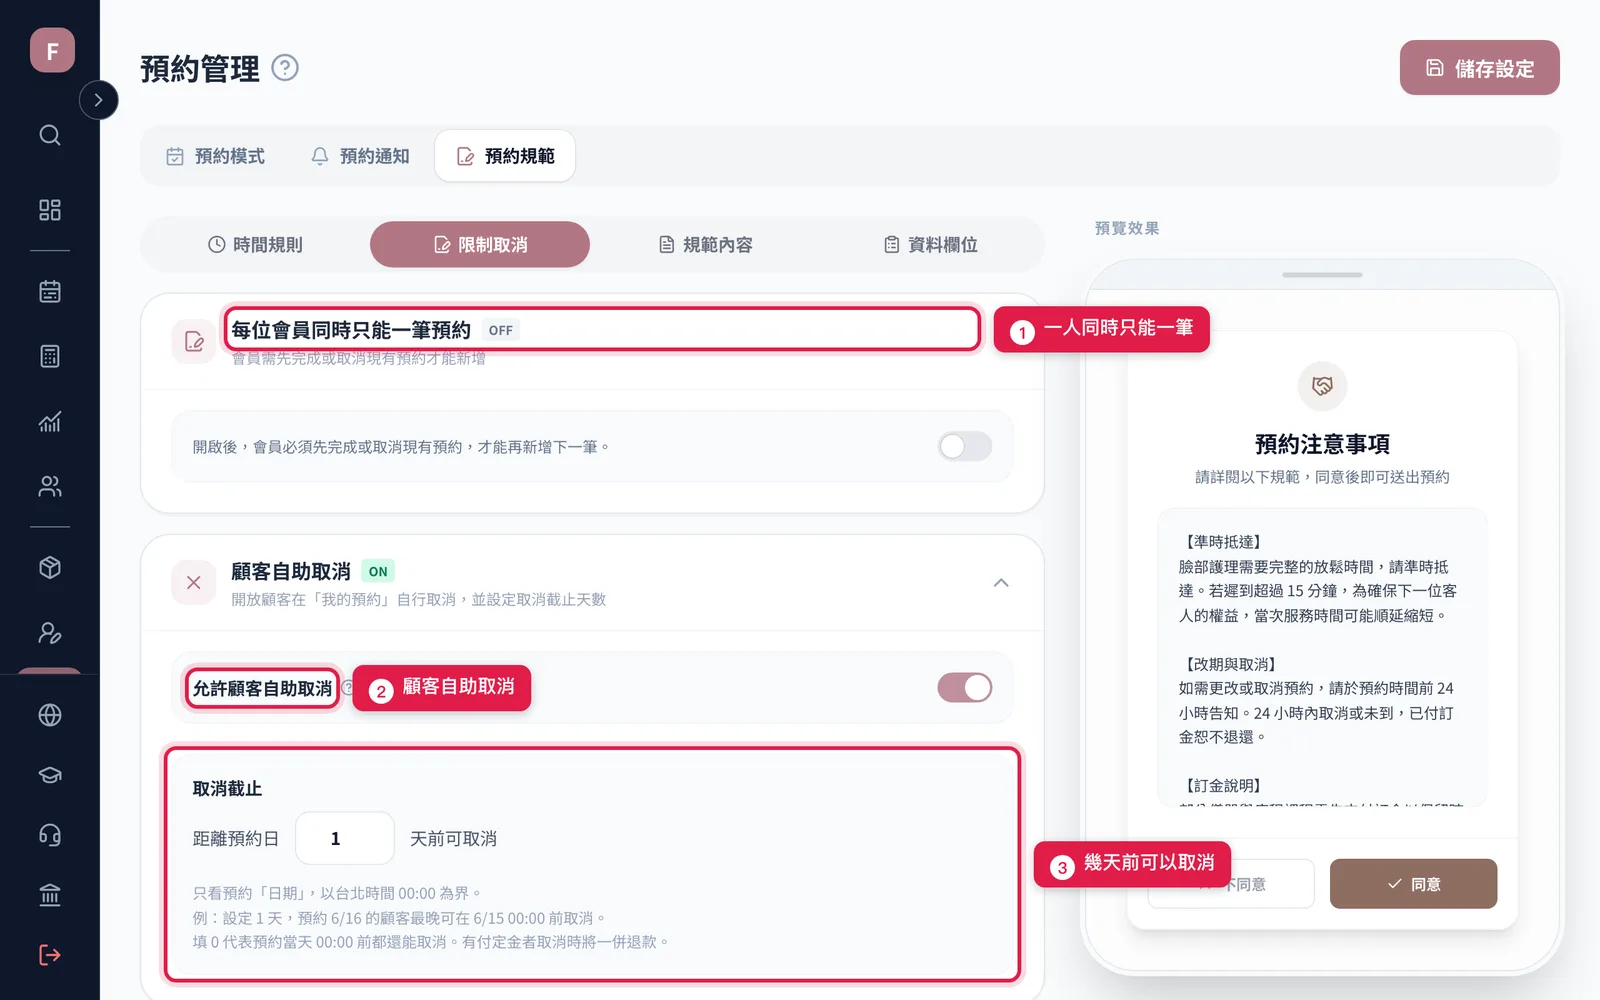This screenshot has width=1600, height=1000.
Task: Open the graduation cap icon in sidebar
Action: (x=50, y=775)
